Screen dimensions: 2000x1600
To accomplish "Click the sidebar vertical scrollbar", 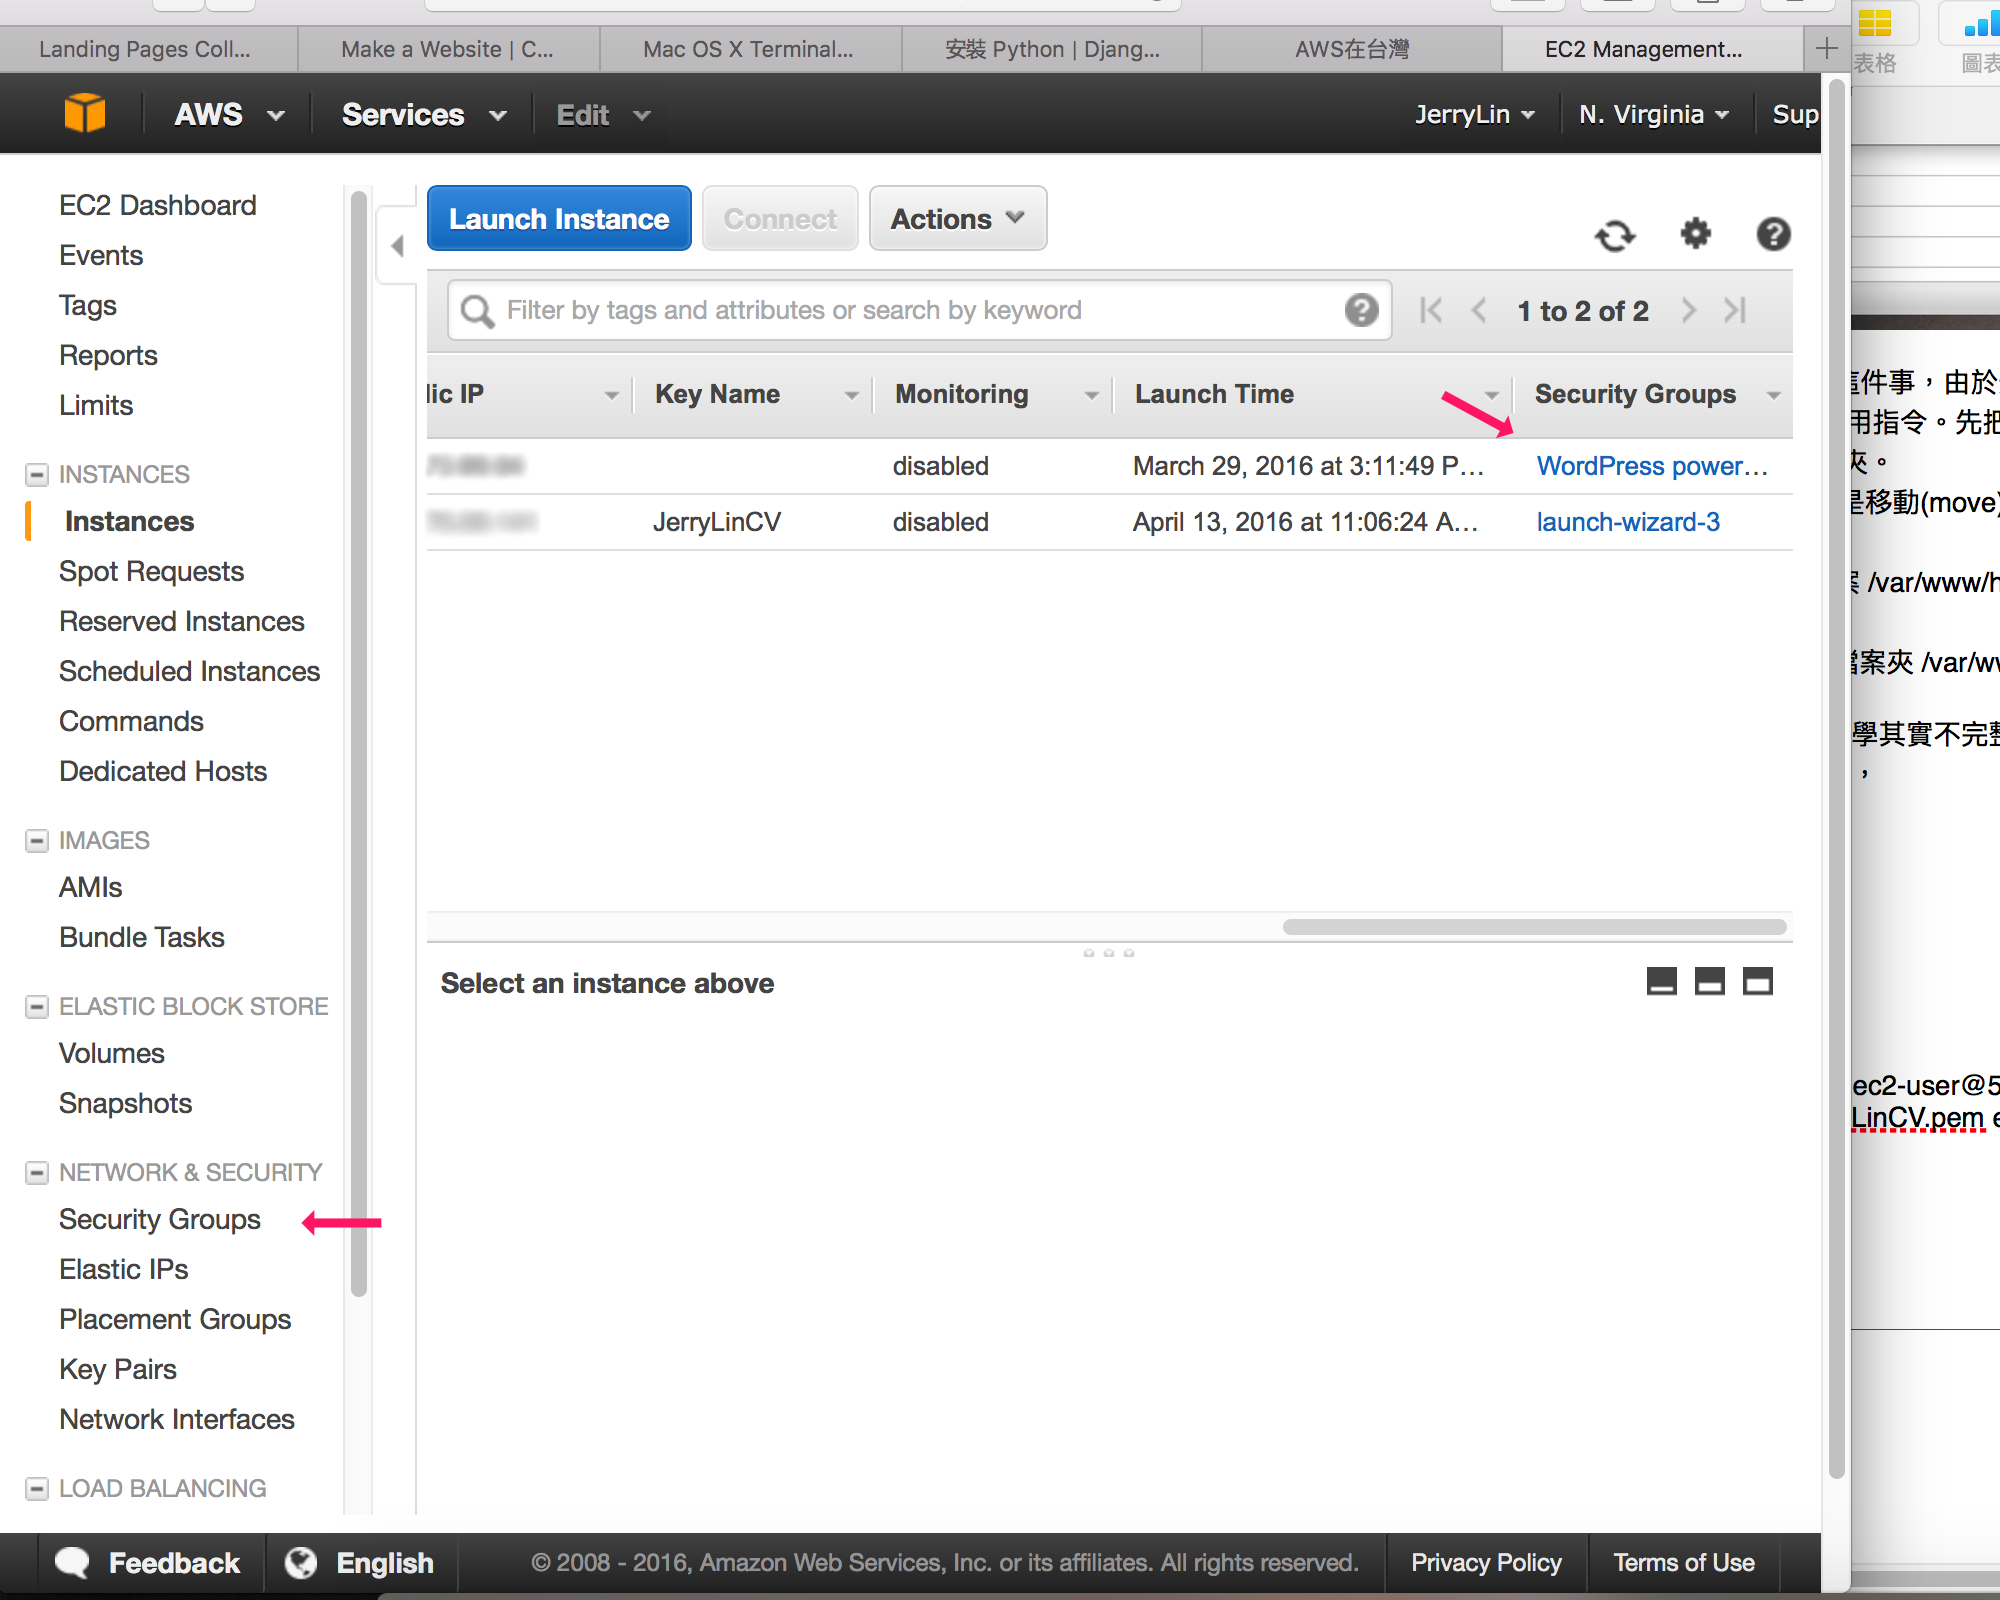I will (359, 745).
